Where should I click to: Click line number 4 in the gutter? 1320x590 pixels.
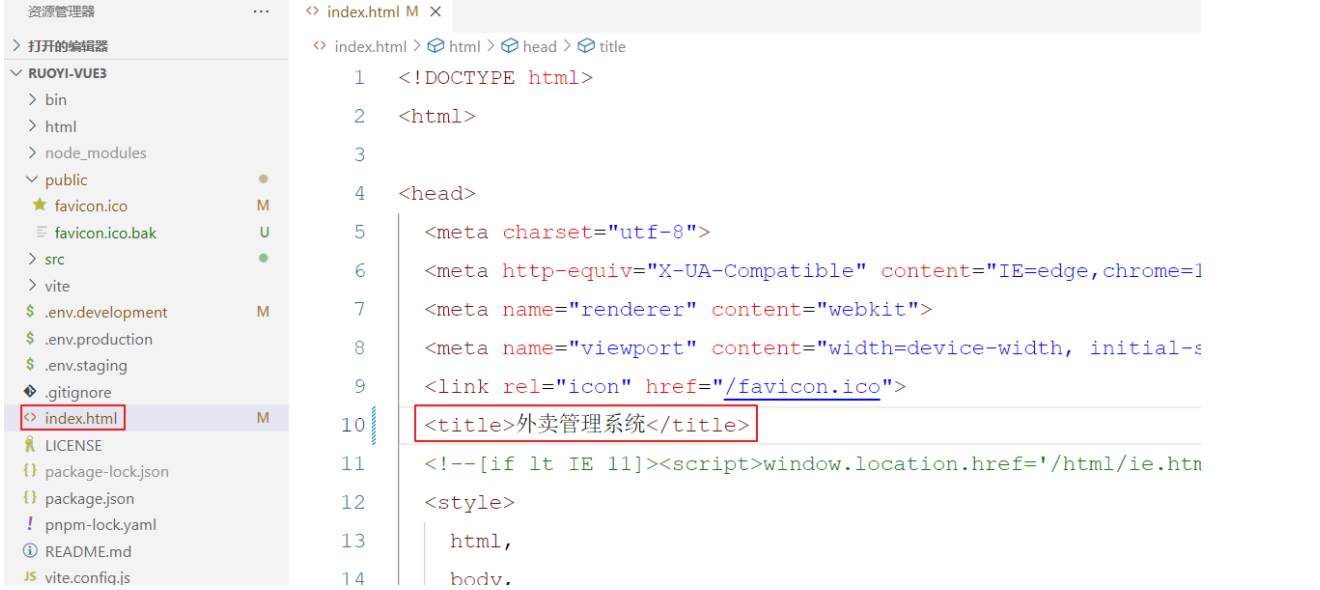[359, 193]
